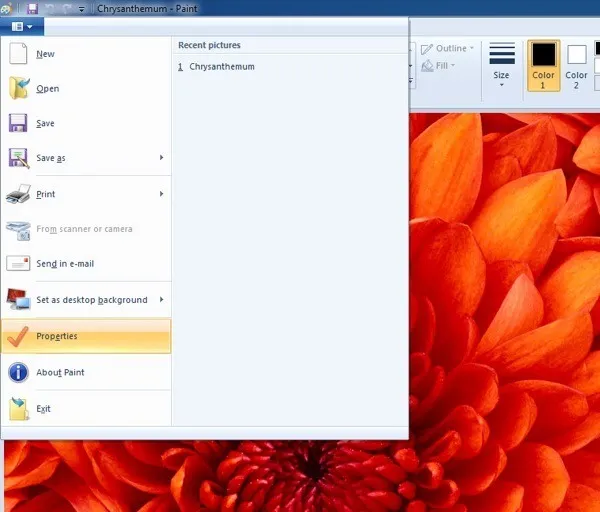Open recent picture Chrysanthemum
Screen dimensions: 600x512
point(221,67)
